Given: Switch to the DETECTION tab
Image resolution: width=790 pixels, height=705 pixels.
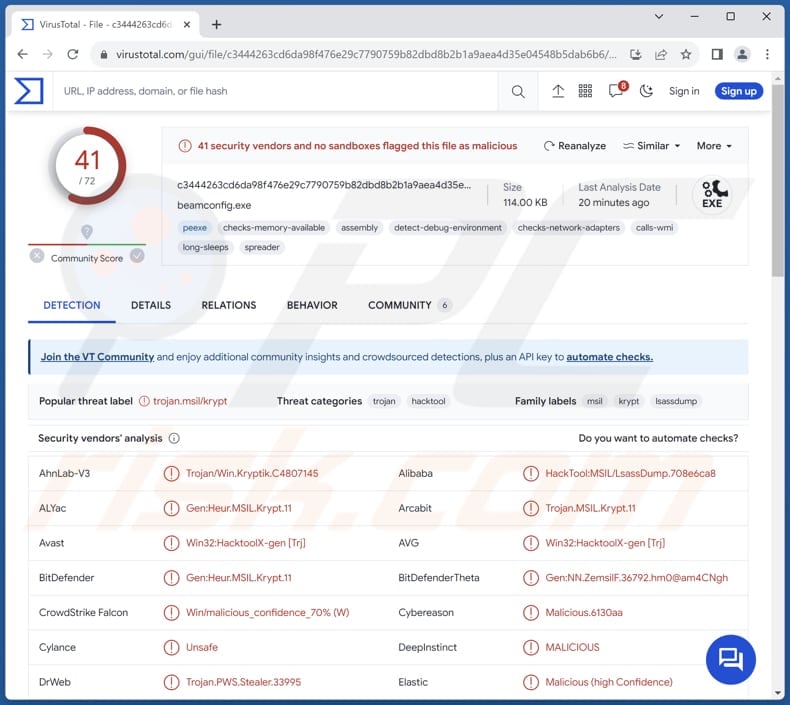Looking at the screenshot, I should 72,305.
